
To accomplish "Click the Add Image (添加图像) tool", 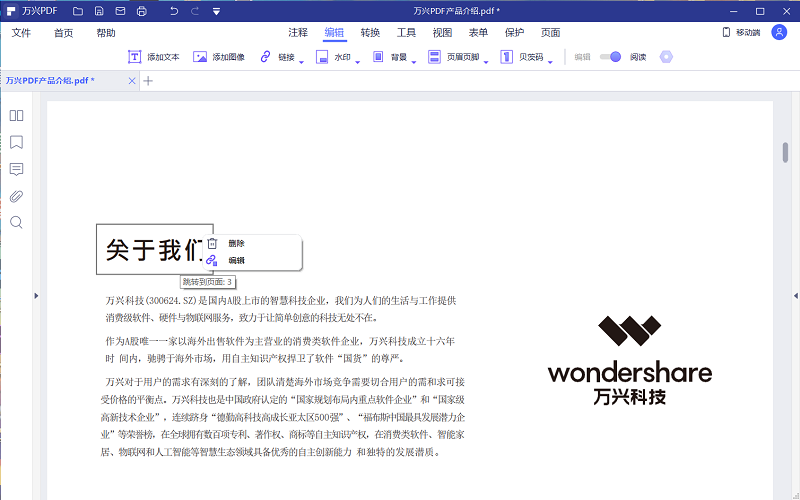I will (x=219, y=57).
